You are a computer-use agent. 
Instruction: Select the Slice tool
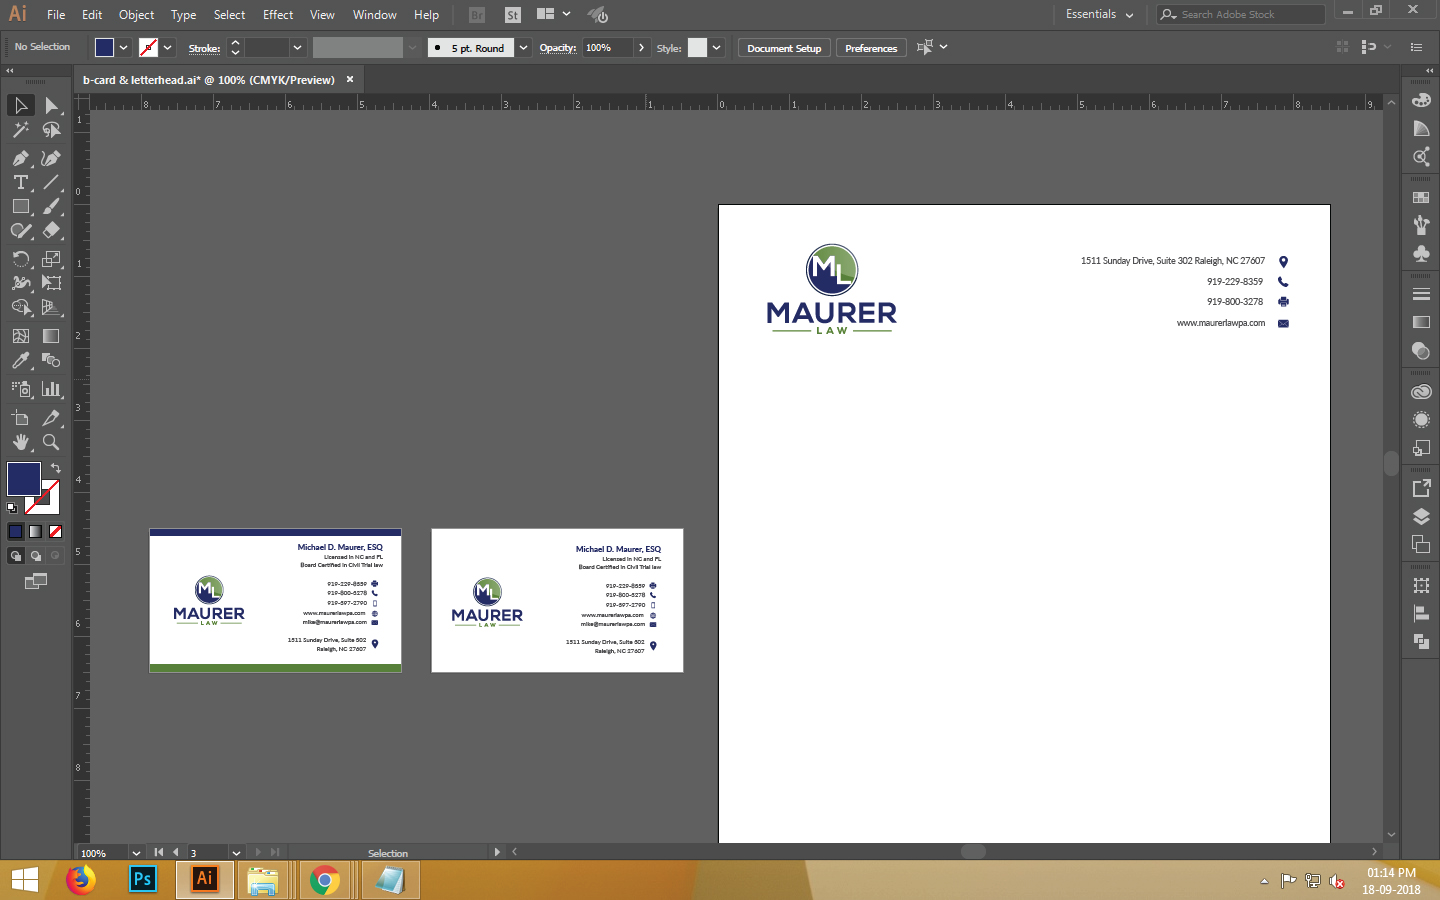(x=51, y=418)
